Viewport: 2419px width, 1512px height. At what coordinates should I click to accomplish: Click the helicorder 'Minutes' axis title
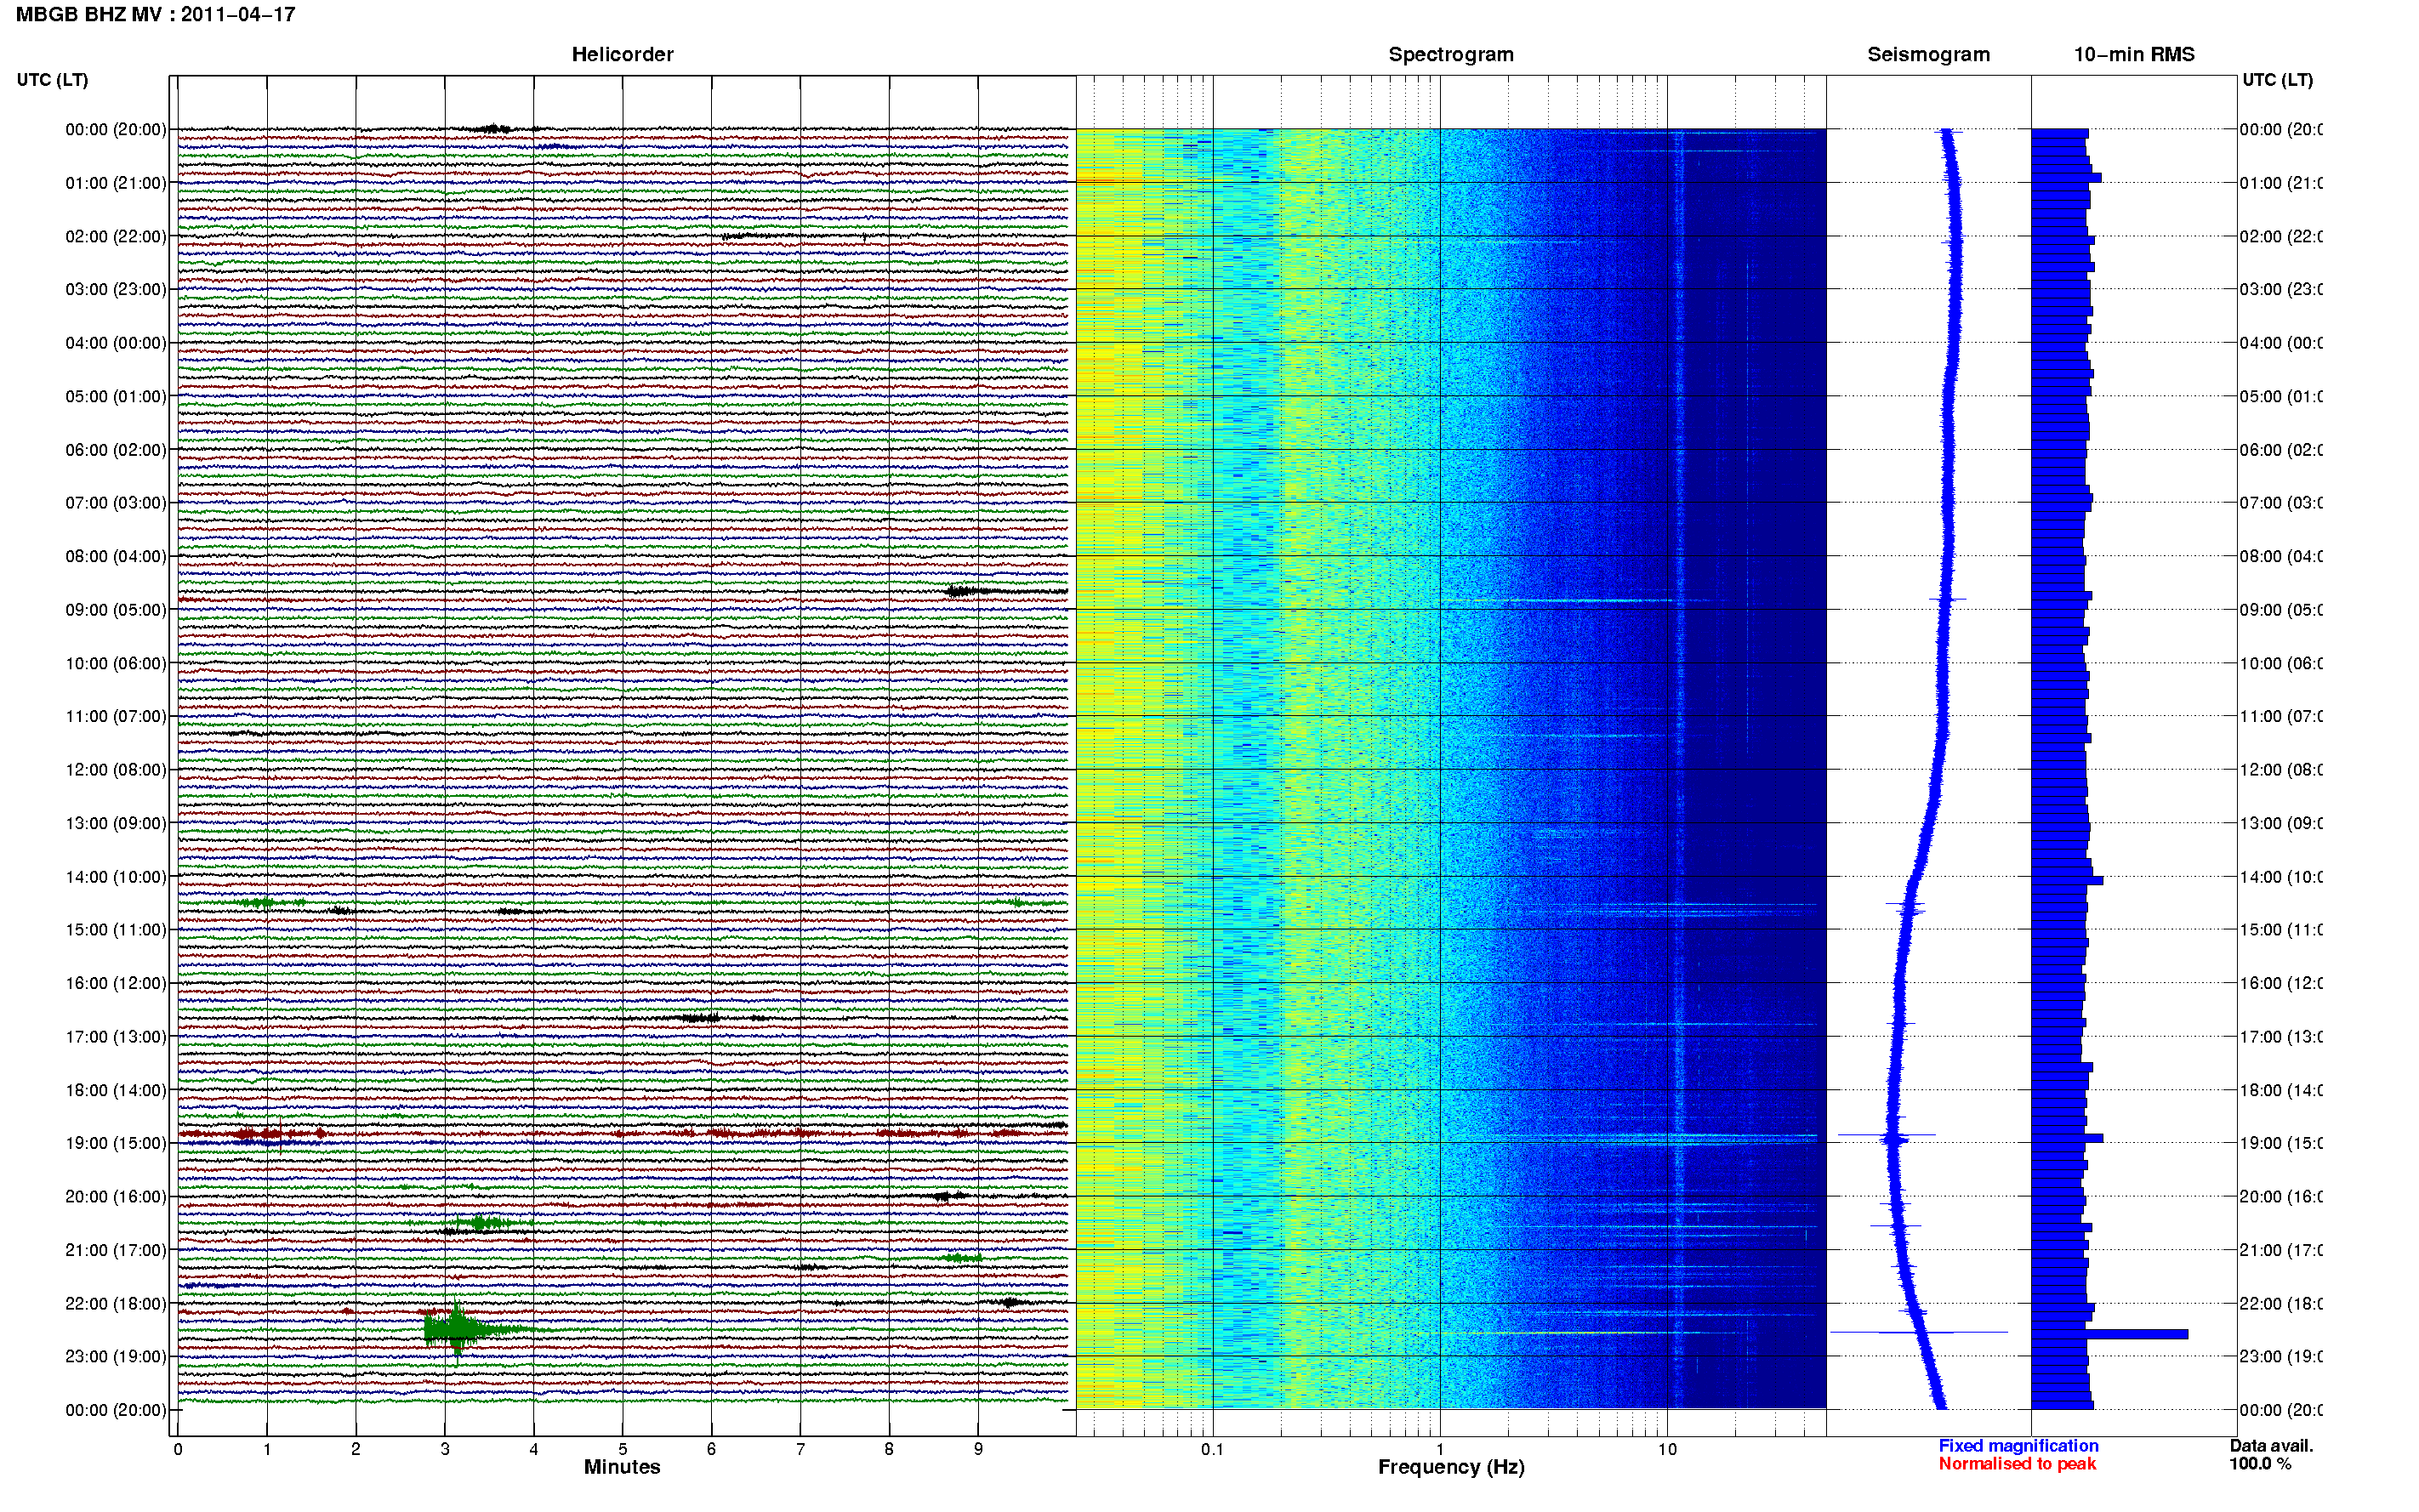622,1467
